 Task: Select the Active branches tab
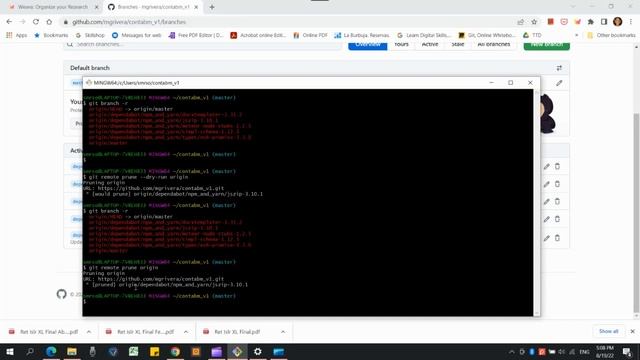coord(430,44)
